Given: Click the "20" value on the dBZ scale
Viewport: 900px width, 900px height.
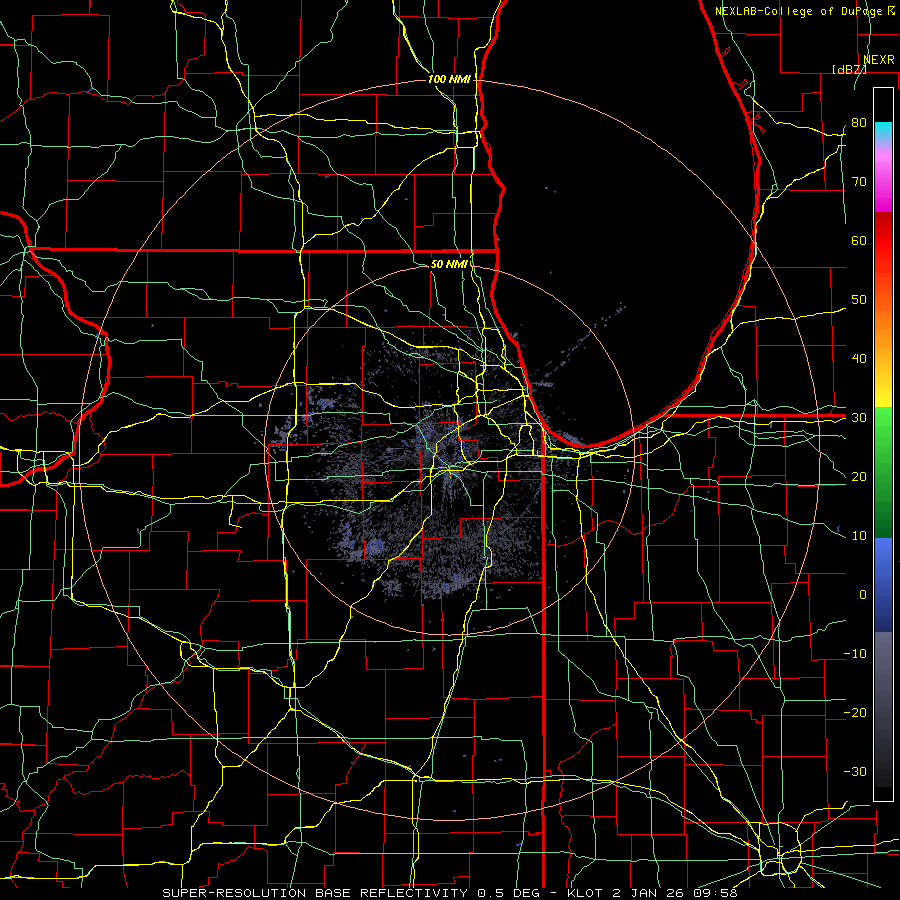Looking at the screenshot, I should [x=859, y=476].
